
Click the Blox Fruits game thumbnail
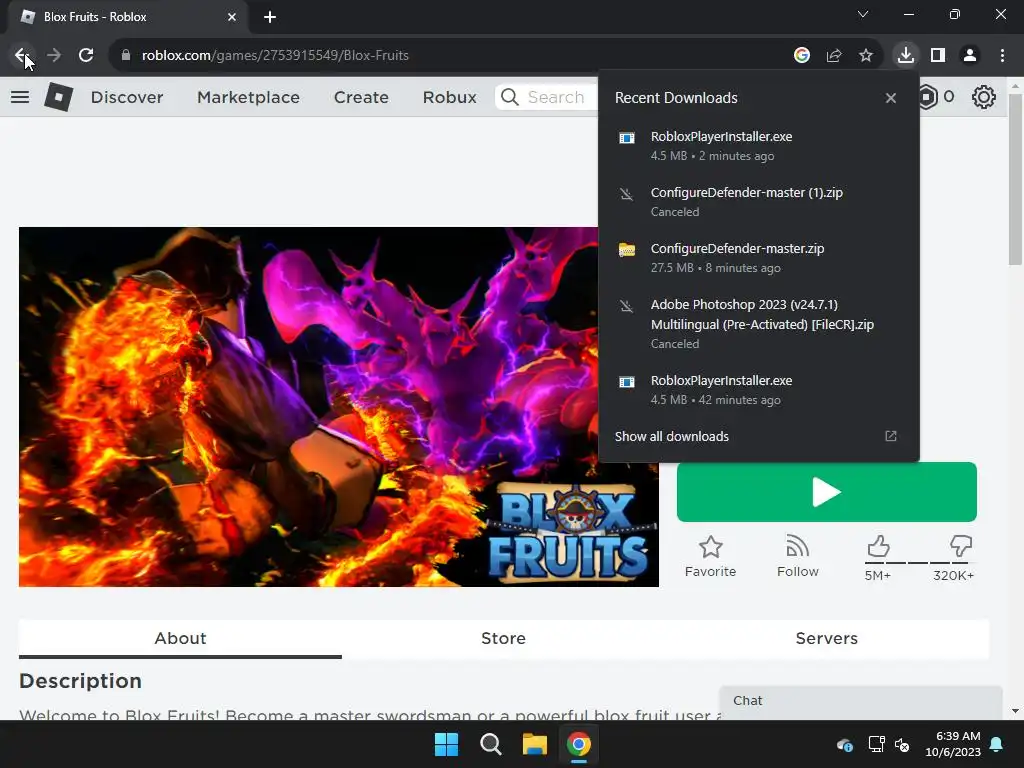pyautogui.click(x=338, y=407)
